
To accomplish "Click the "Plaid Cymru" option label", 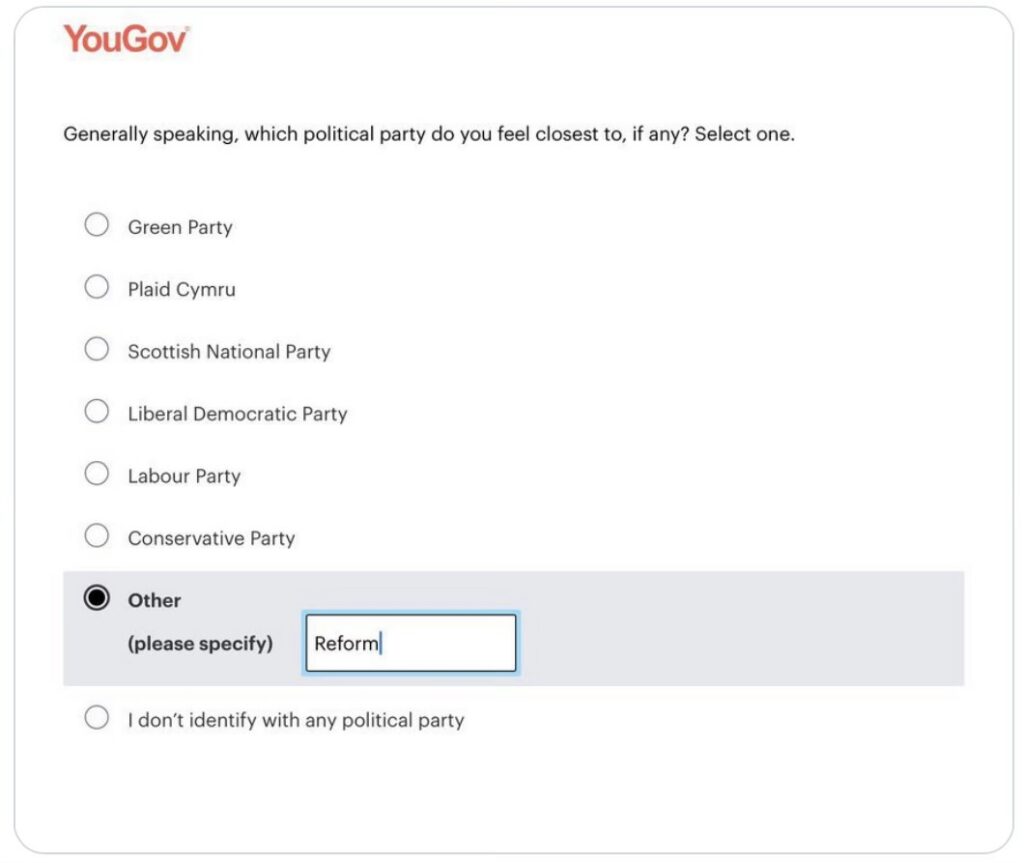I will [x=181, y=290].
